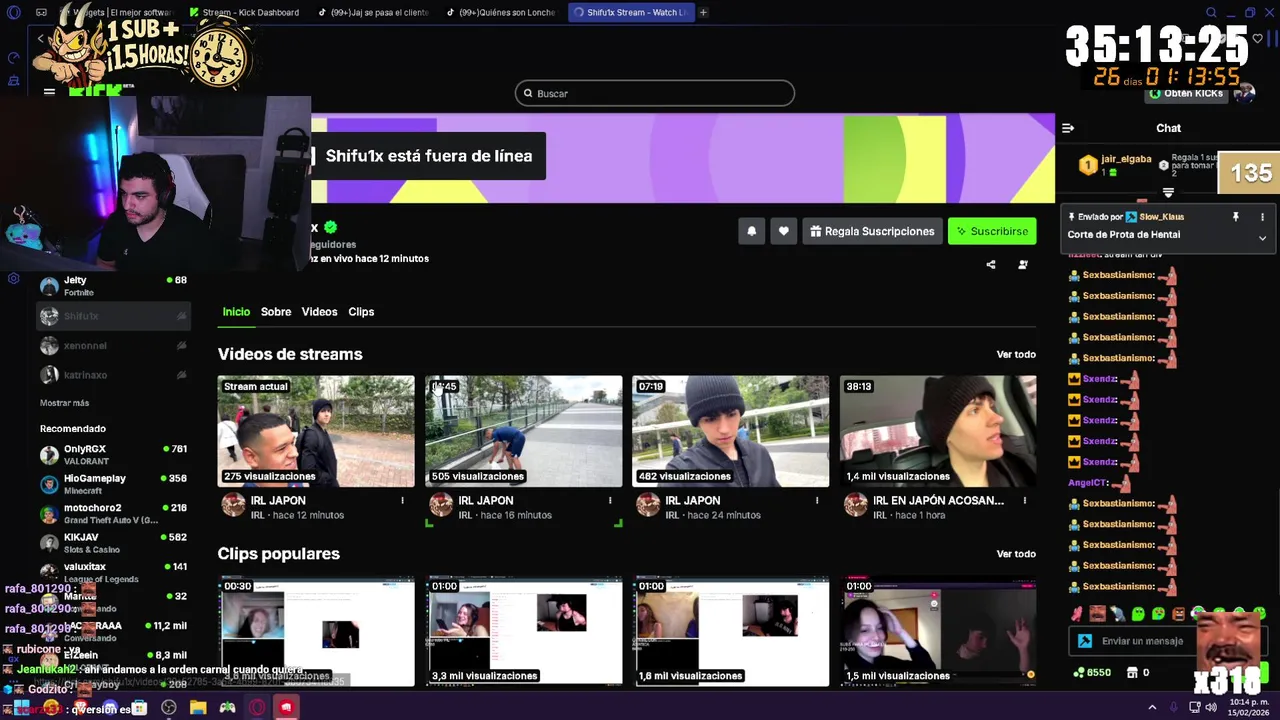
Task: Click the report user icon beside share
Action: [1023, 265]
